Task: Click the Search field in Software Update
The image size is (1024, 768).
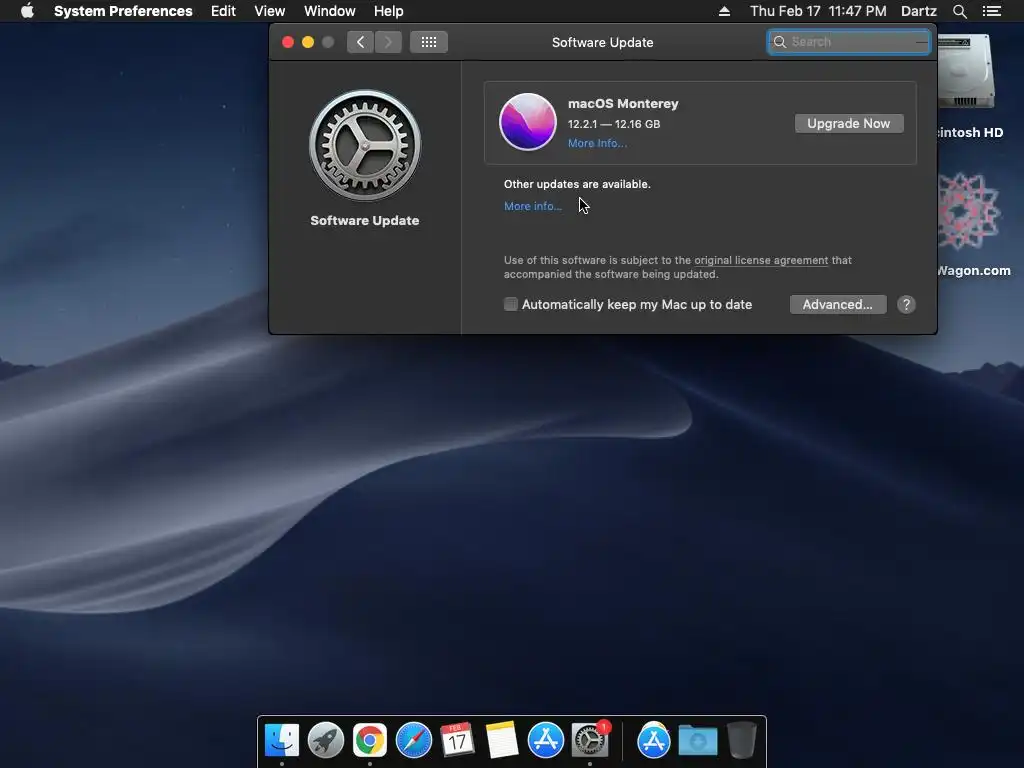Action: click(x=848, y=42)
